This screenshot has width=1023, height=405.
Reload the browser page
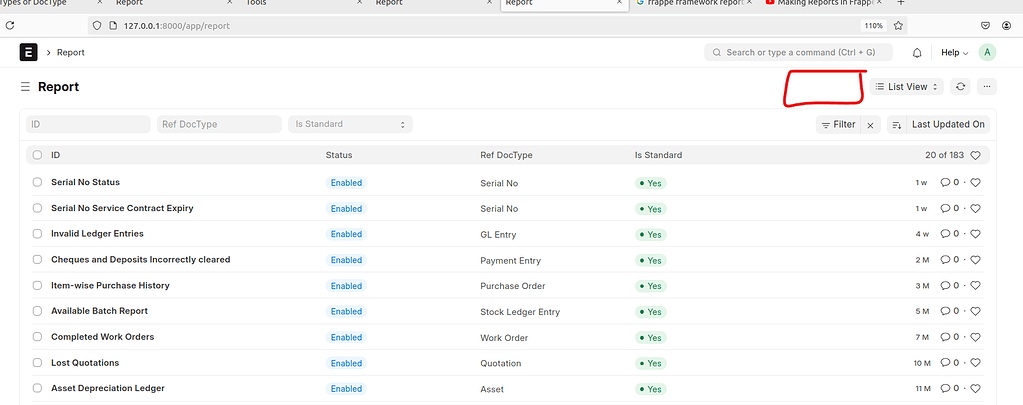(x=9, y=26)
